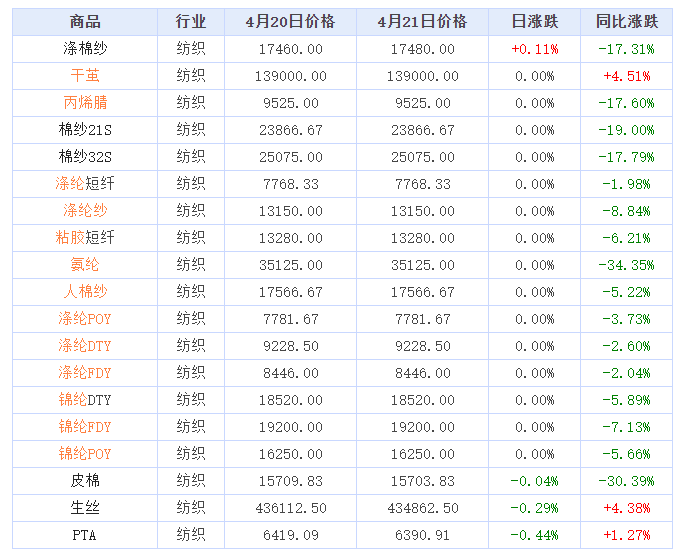Screen dimensions: 685x557
Task: Open the 锦纶FDY commodity link
Action: tap(85, 427)
